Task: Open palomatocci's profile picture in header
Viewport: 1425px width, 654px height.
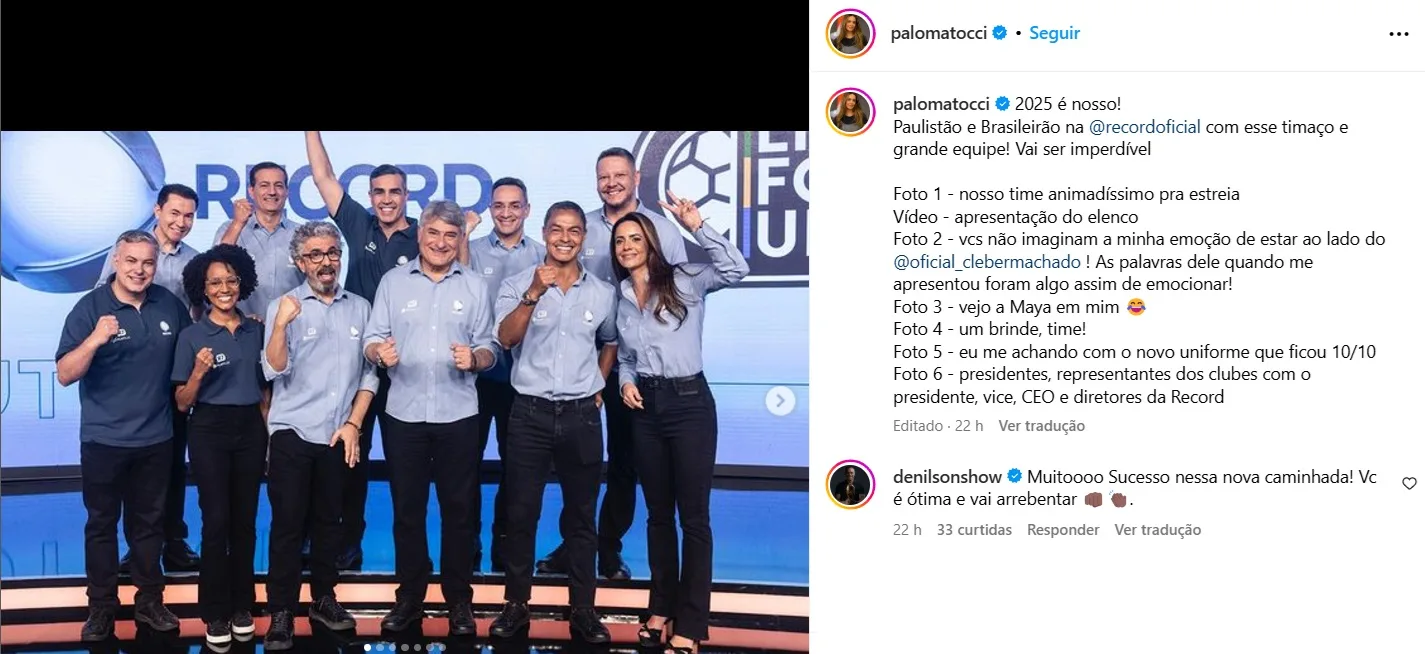Action: [851, 33]
